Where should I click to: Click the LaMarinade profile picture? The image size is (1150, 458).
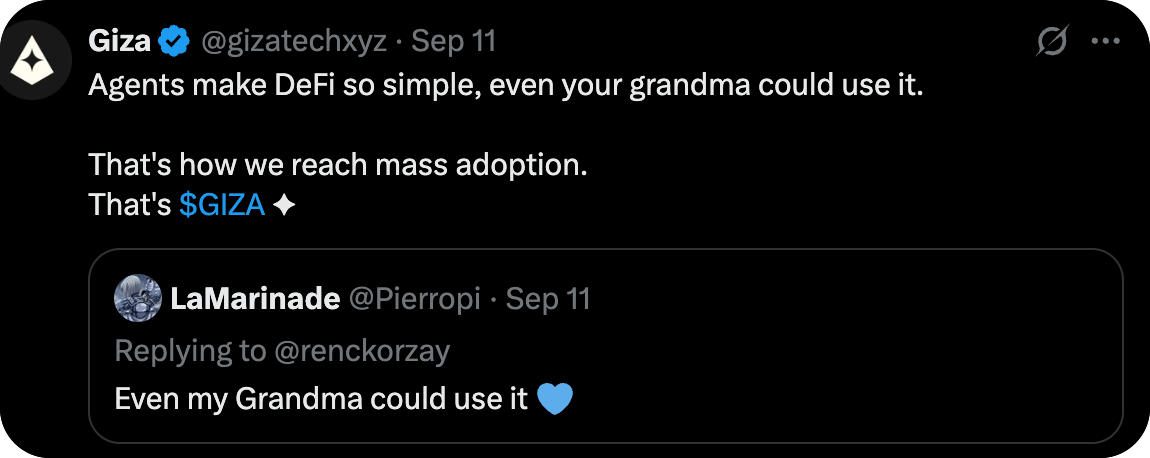point(138,298)
